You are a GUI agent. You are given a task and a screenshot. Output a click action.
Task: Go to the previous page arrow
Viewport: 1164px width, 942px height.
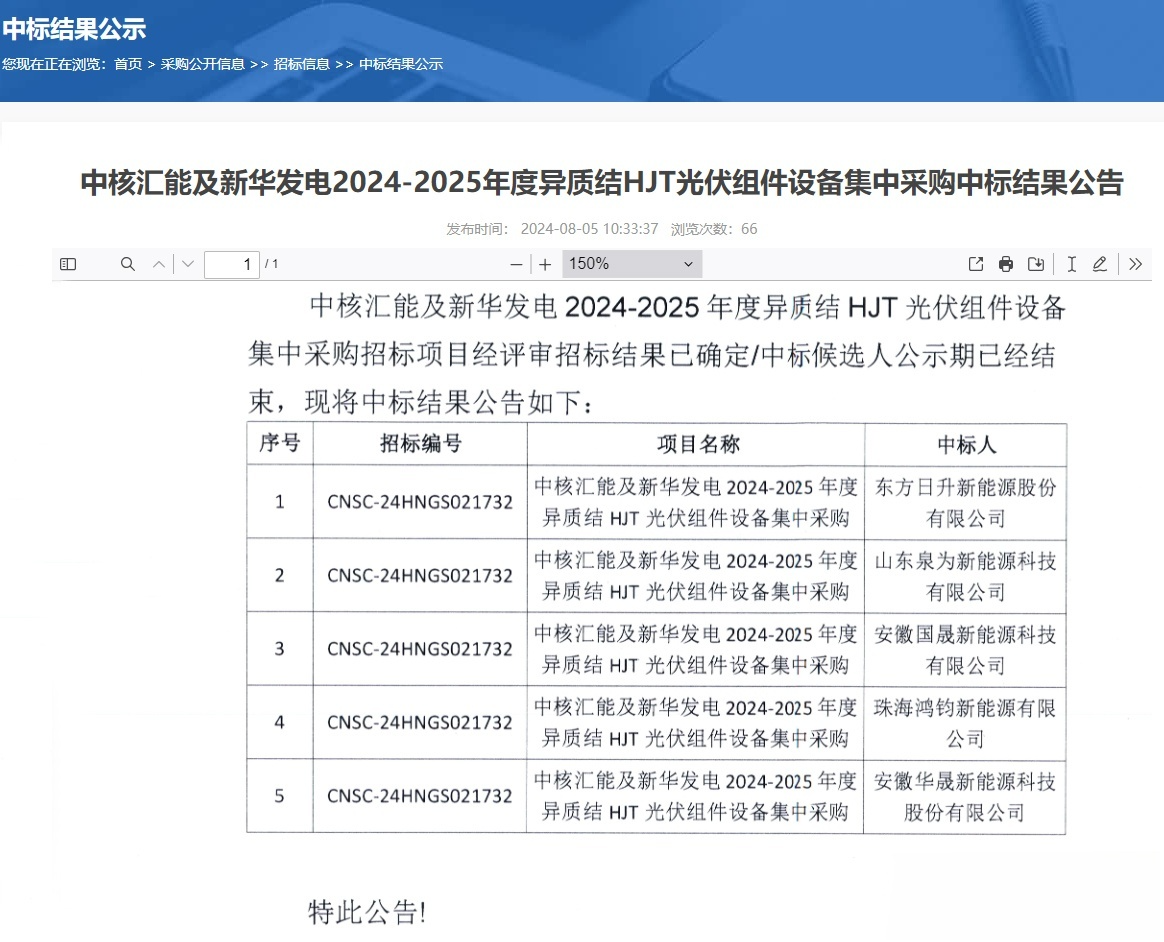(158, 263)
